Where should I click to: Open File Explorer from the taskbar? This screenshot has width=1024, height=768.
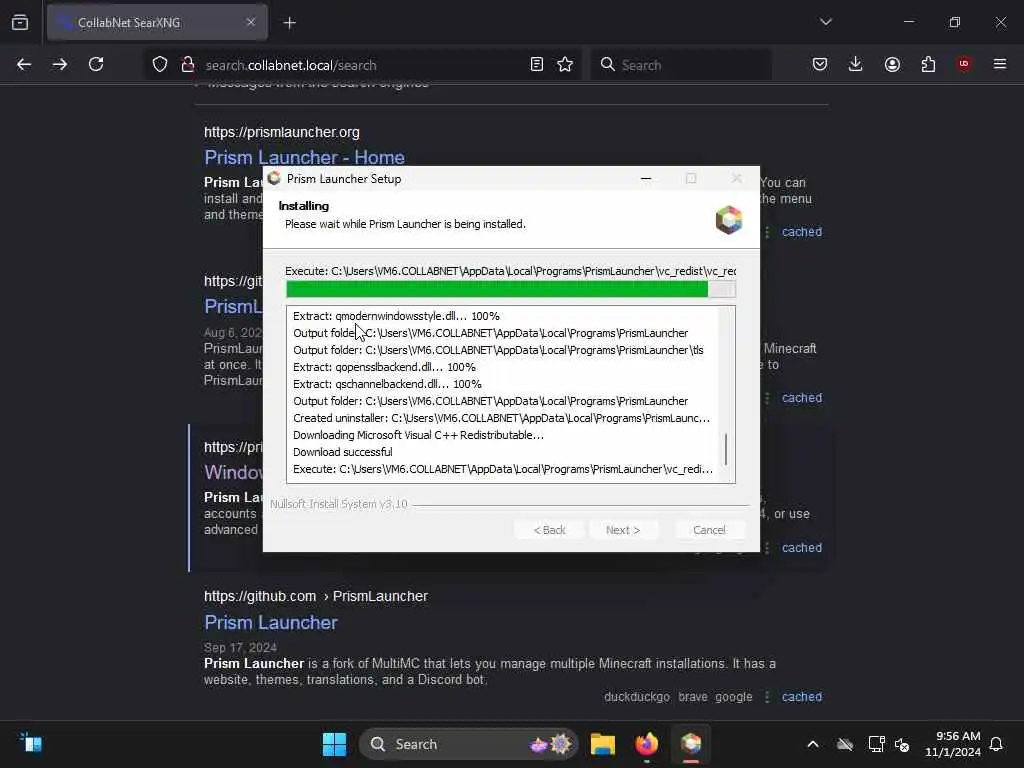click(602, 744)
